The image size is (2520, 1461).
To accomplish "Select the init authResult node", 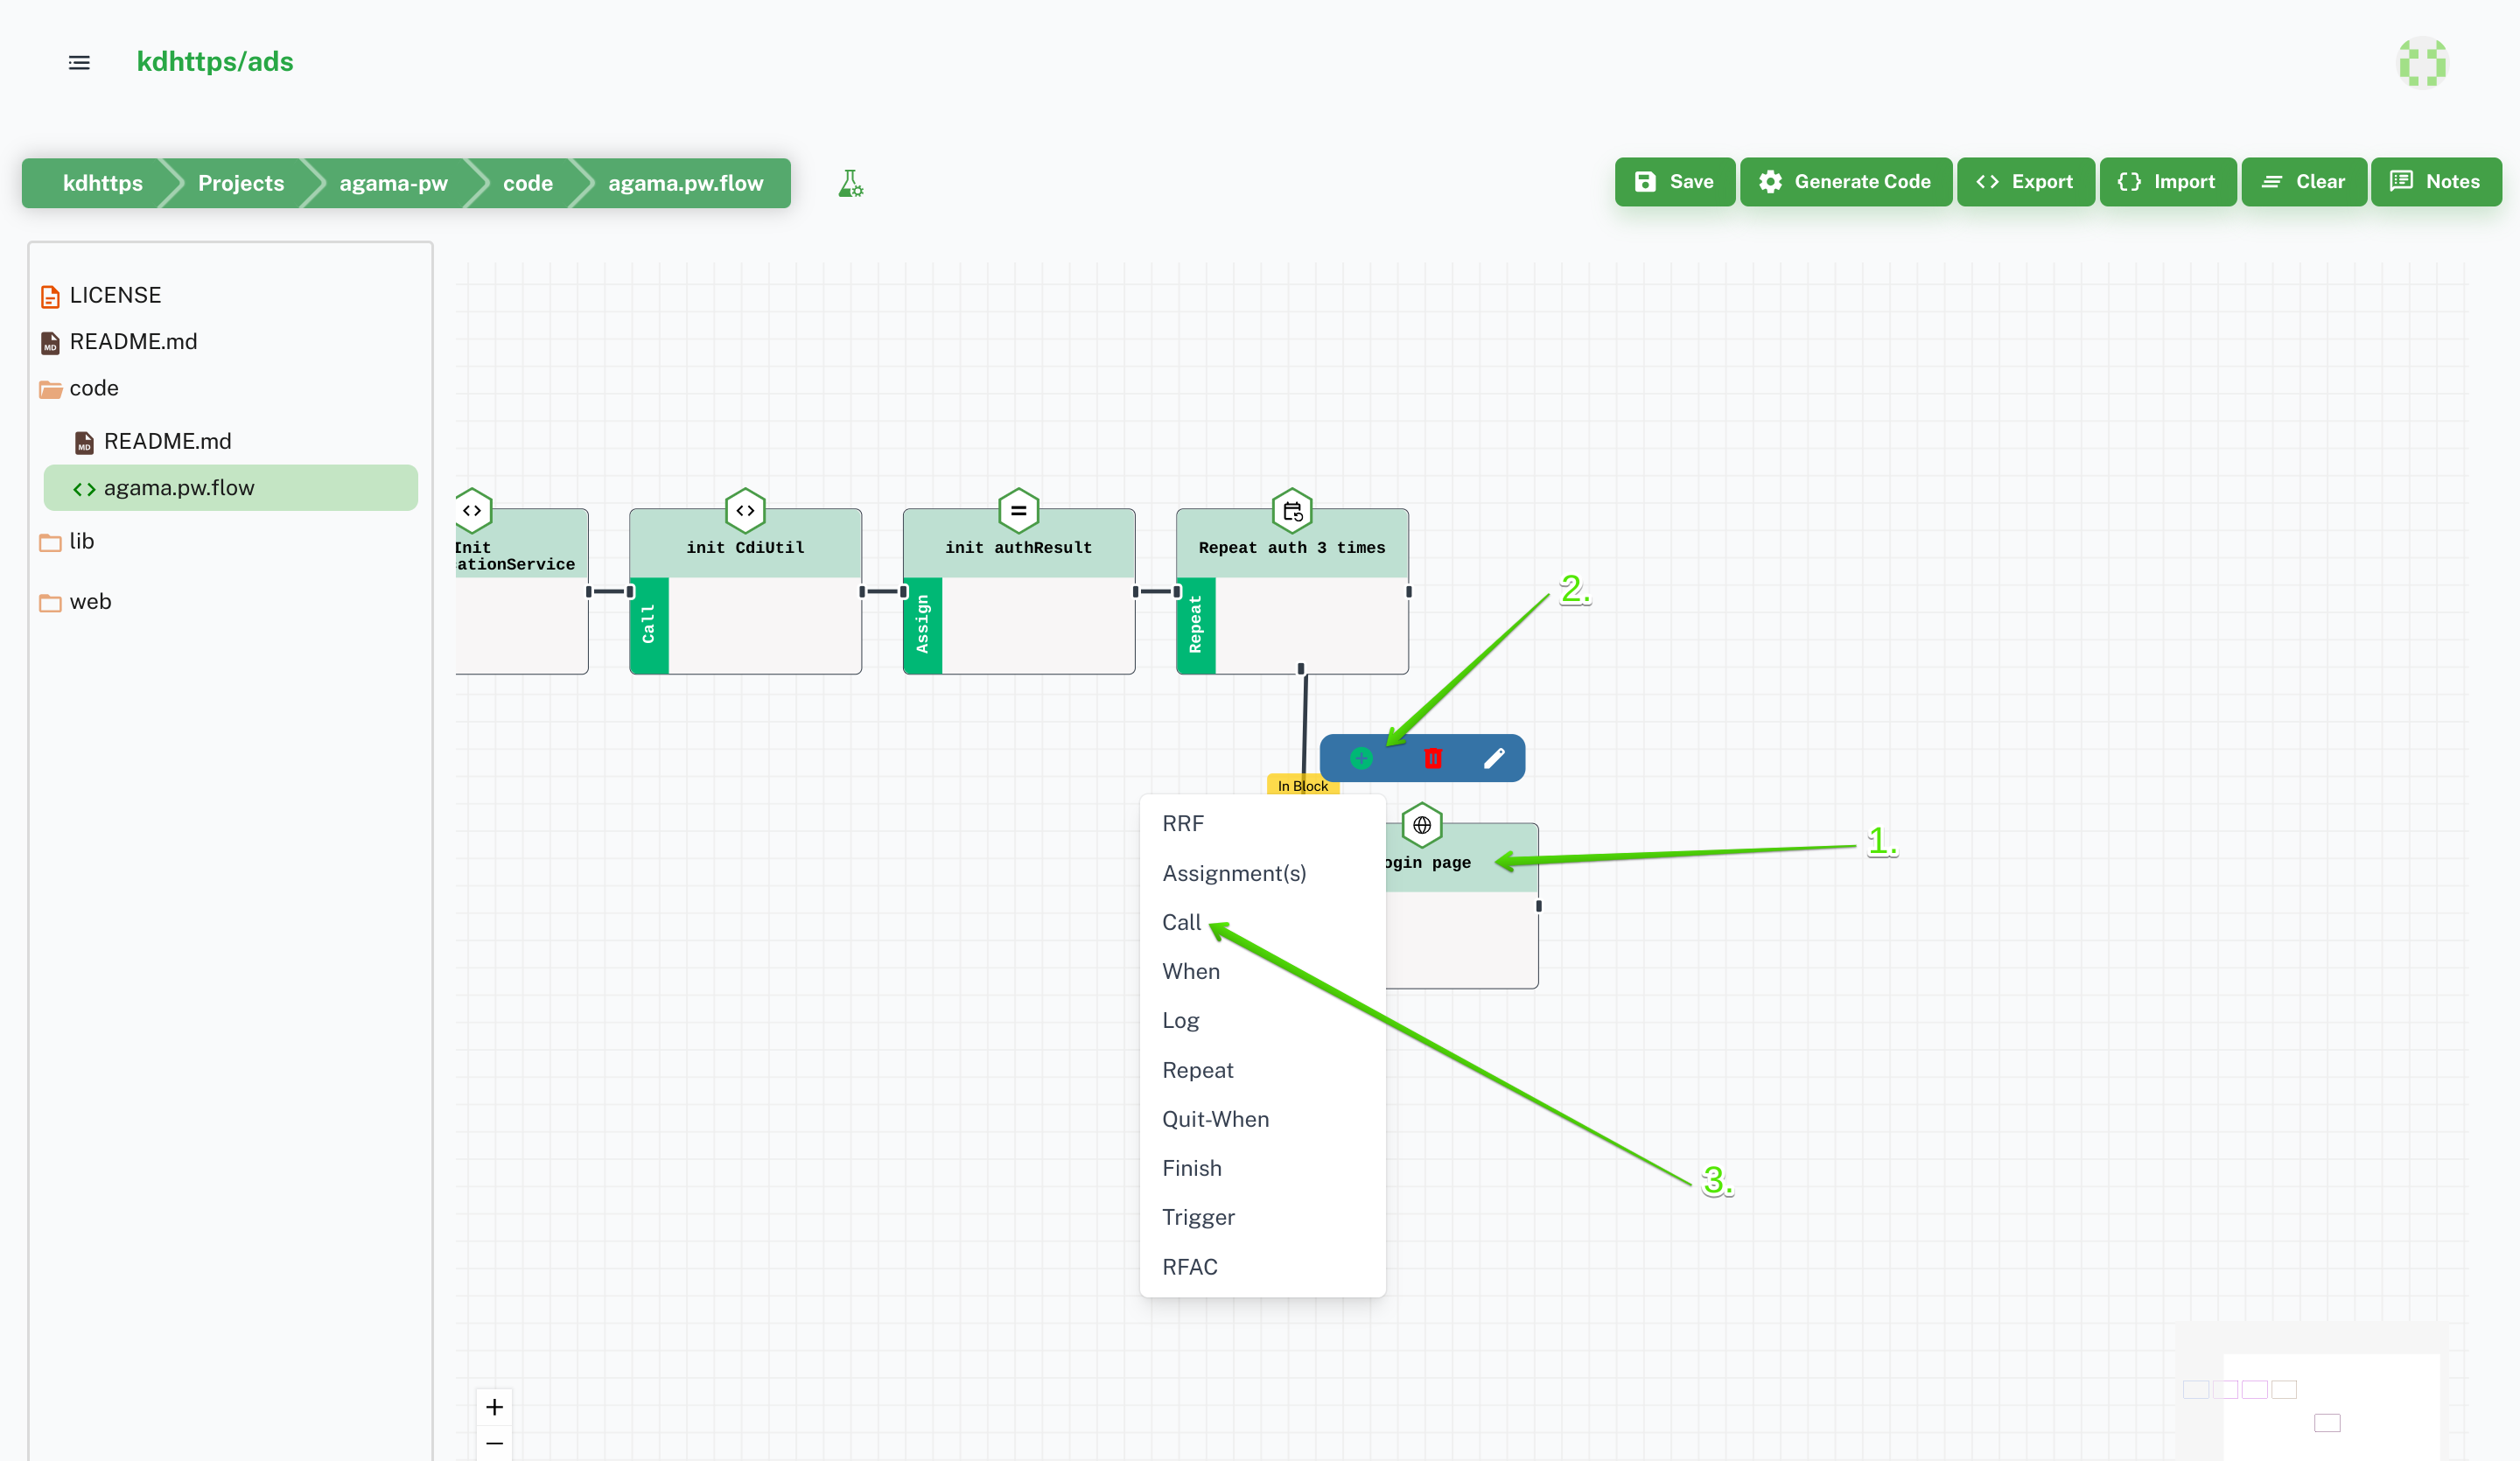I will [x=1018, y=592].
